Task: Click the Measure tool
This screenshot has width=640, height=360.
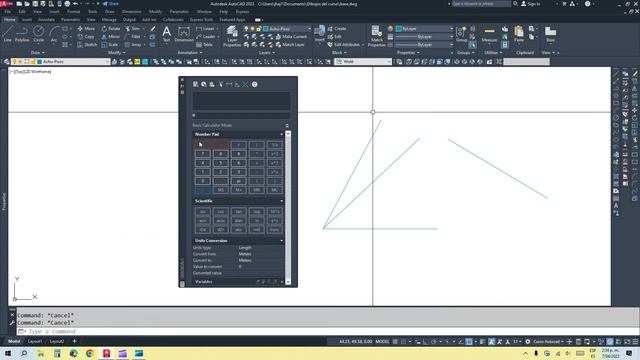Action: [489, 34]
